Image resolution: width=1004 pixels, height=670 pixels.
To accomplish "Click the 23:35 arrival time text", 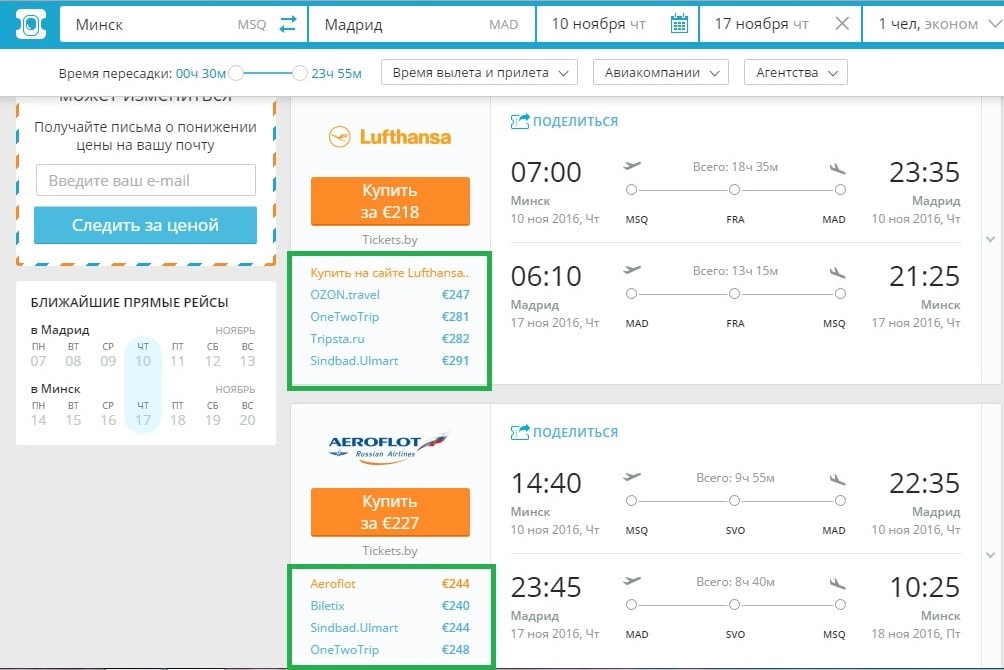I will click(925, 172).
